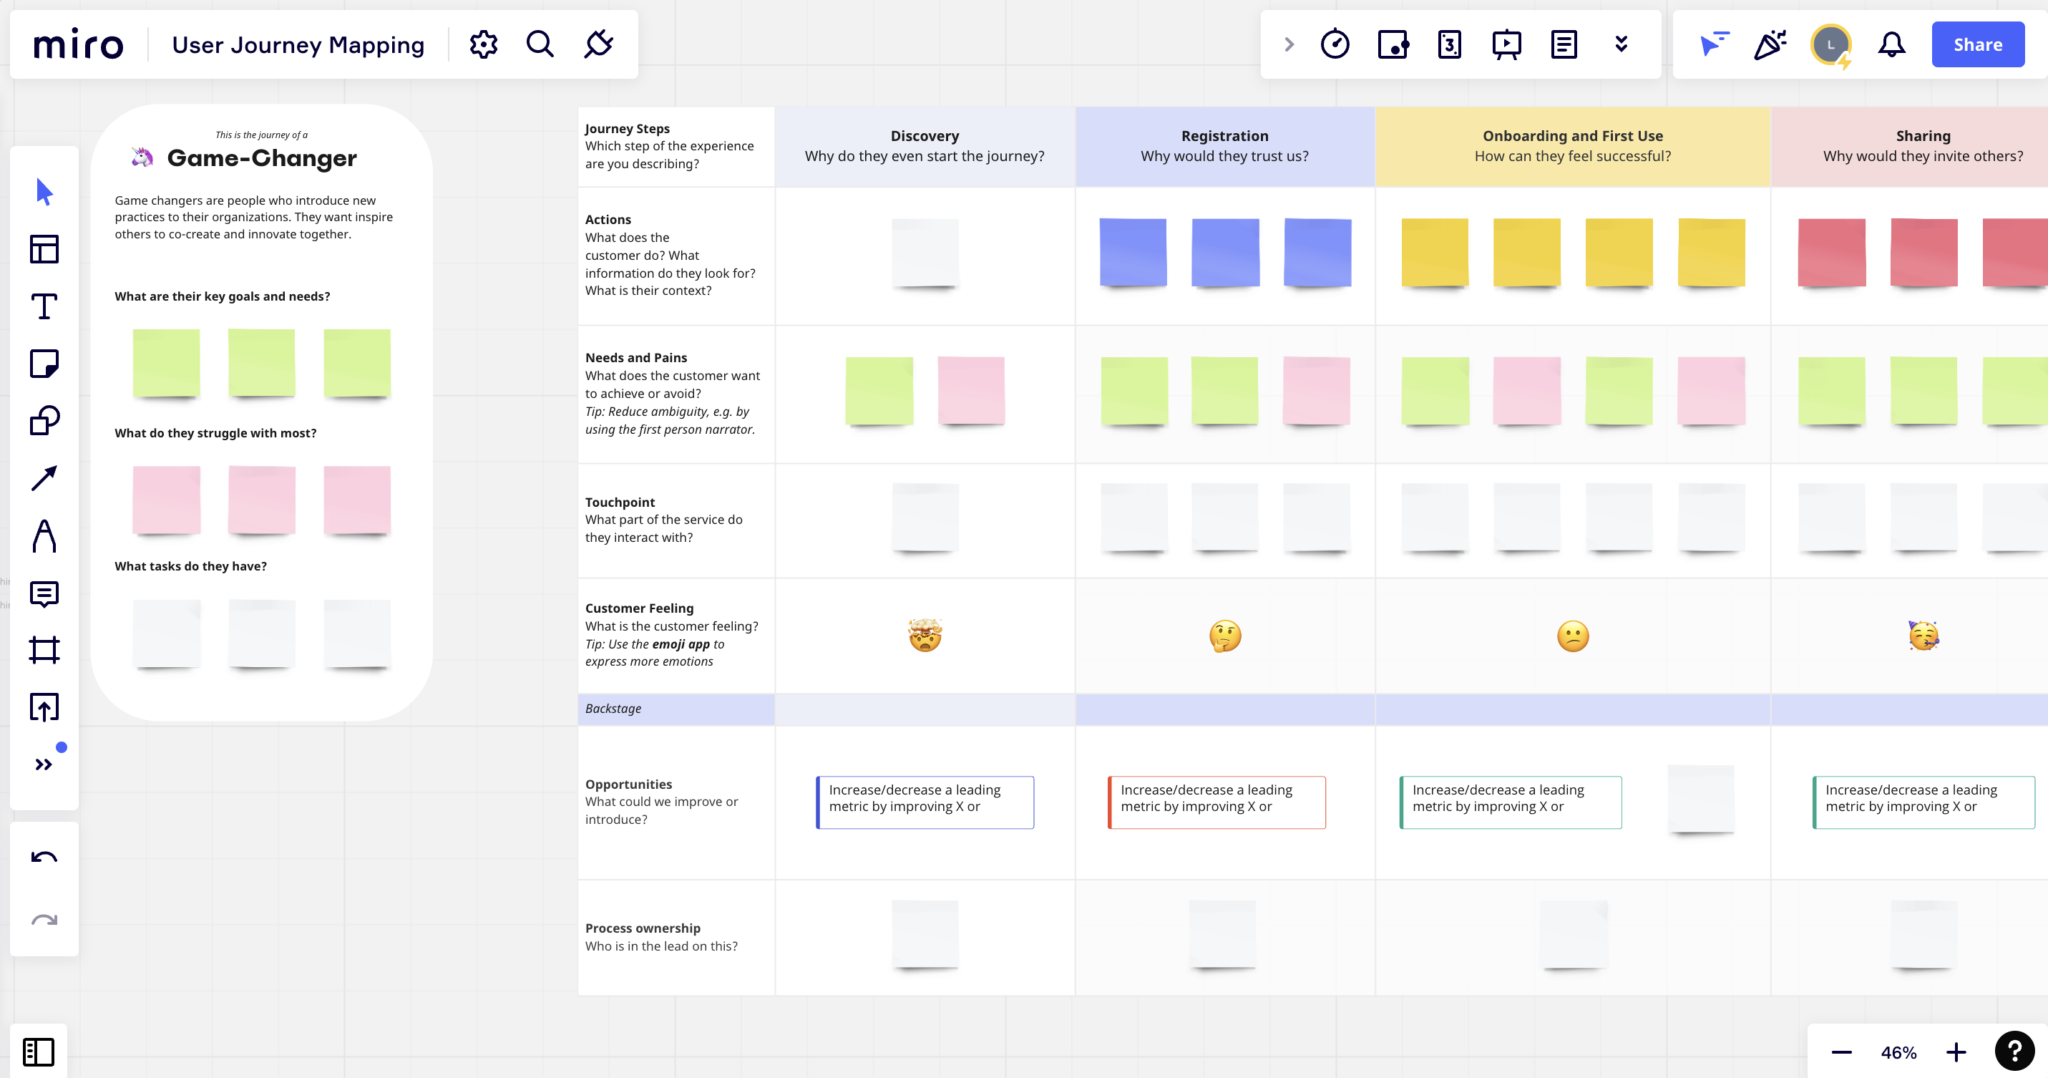This screenshot has height=1078, width=2048.
Task: Open the Upload tool
Action: tap(44, 708)
